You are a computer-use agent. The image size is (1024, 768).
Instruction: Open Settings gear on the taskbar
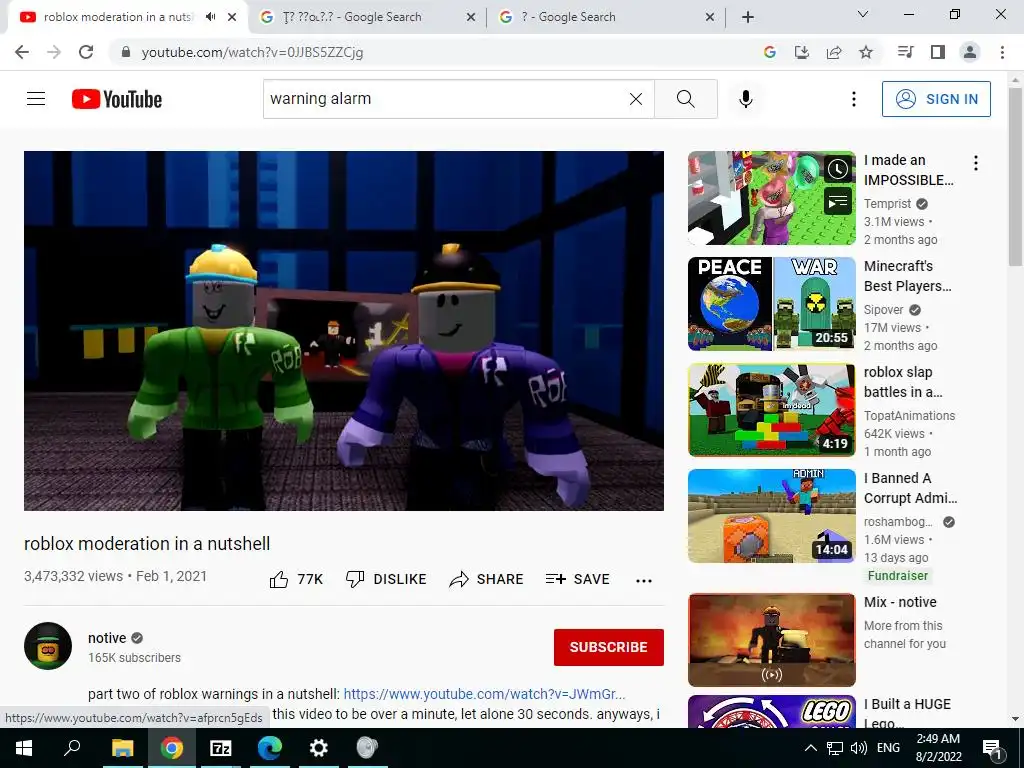(x=319, y=748)
